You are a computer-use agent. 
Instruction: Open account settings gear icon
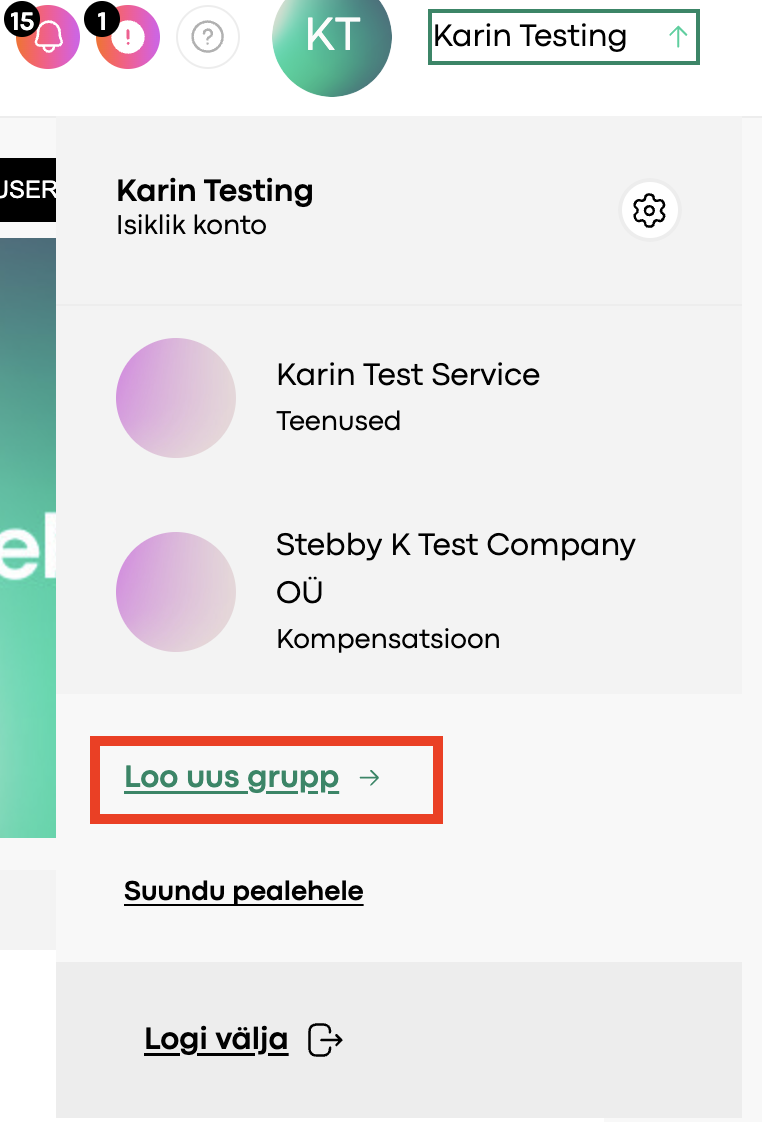point(649,210)
